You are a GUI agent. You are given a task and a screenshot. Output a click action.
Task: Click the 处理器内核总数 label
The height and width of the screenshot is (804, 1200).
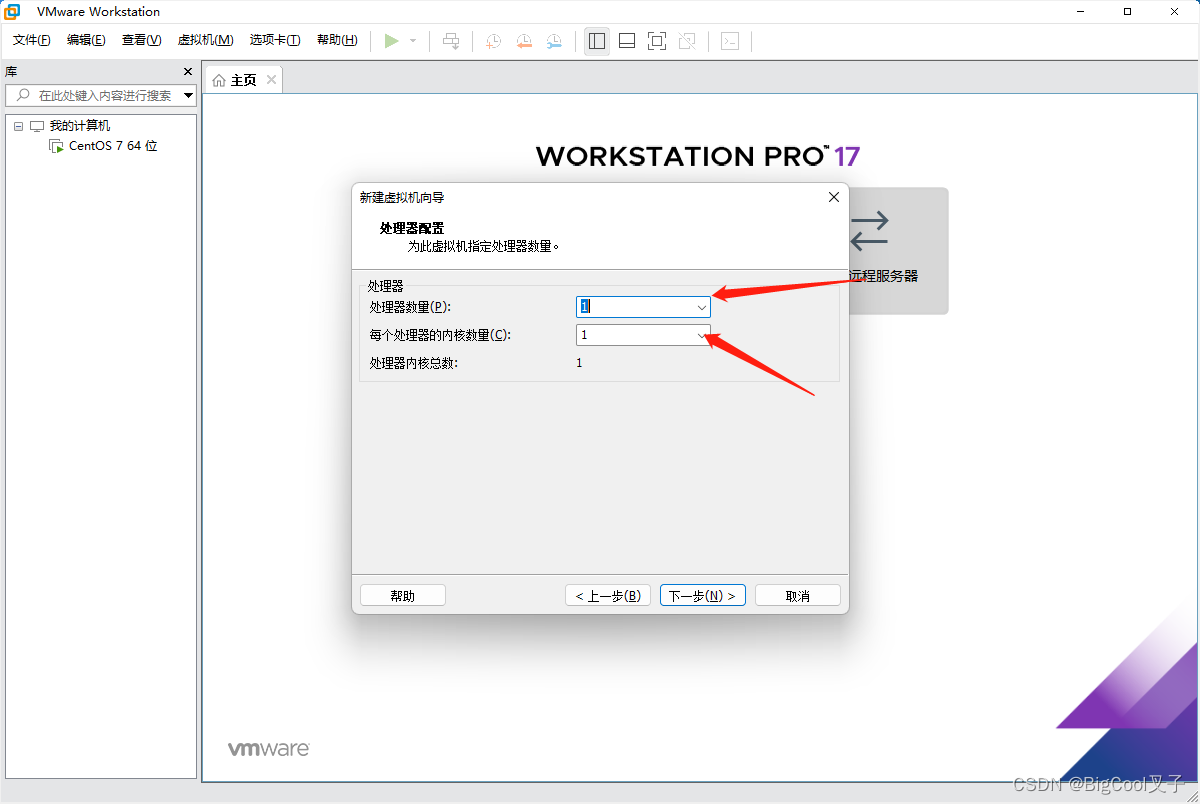click(413, 363)
